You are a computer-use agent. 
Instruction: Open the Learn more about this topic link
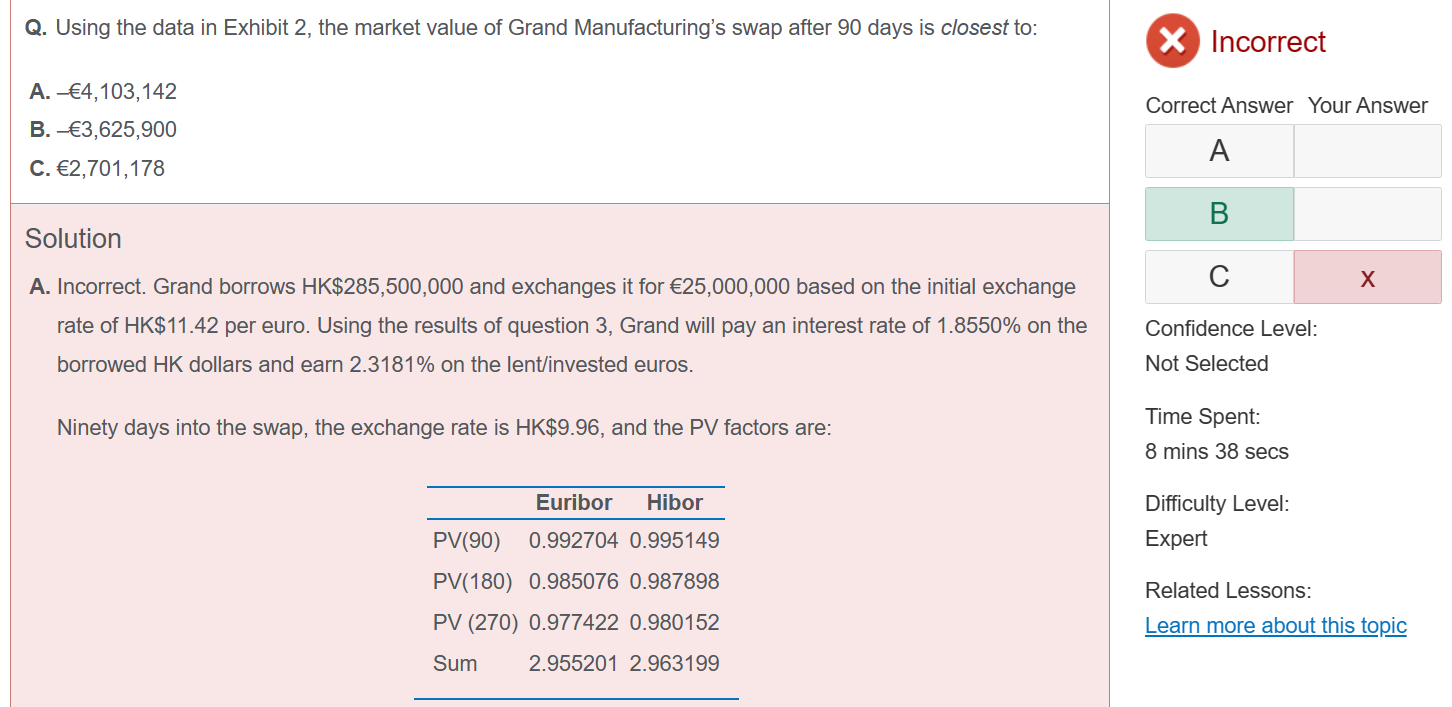click(x=1275, y=626)
